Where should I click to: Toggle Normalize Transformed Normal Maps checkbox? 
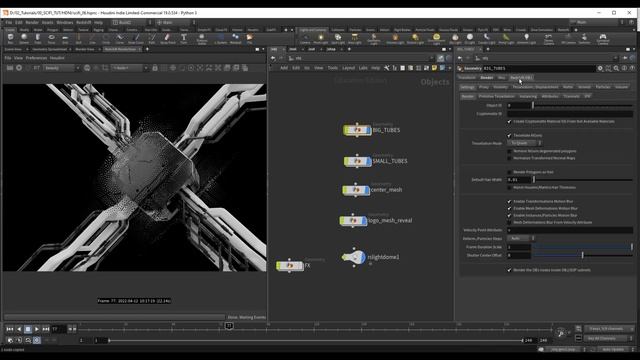click(x=509, y=158)
